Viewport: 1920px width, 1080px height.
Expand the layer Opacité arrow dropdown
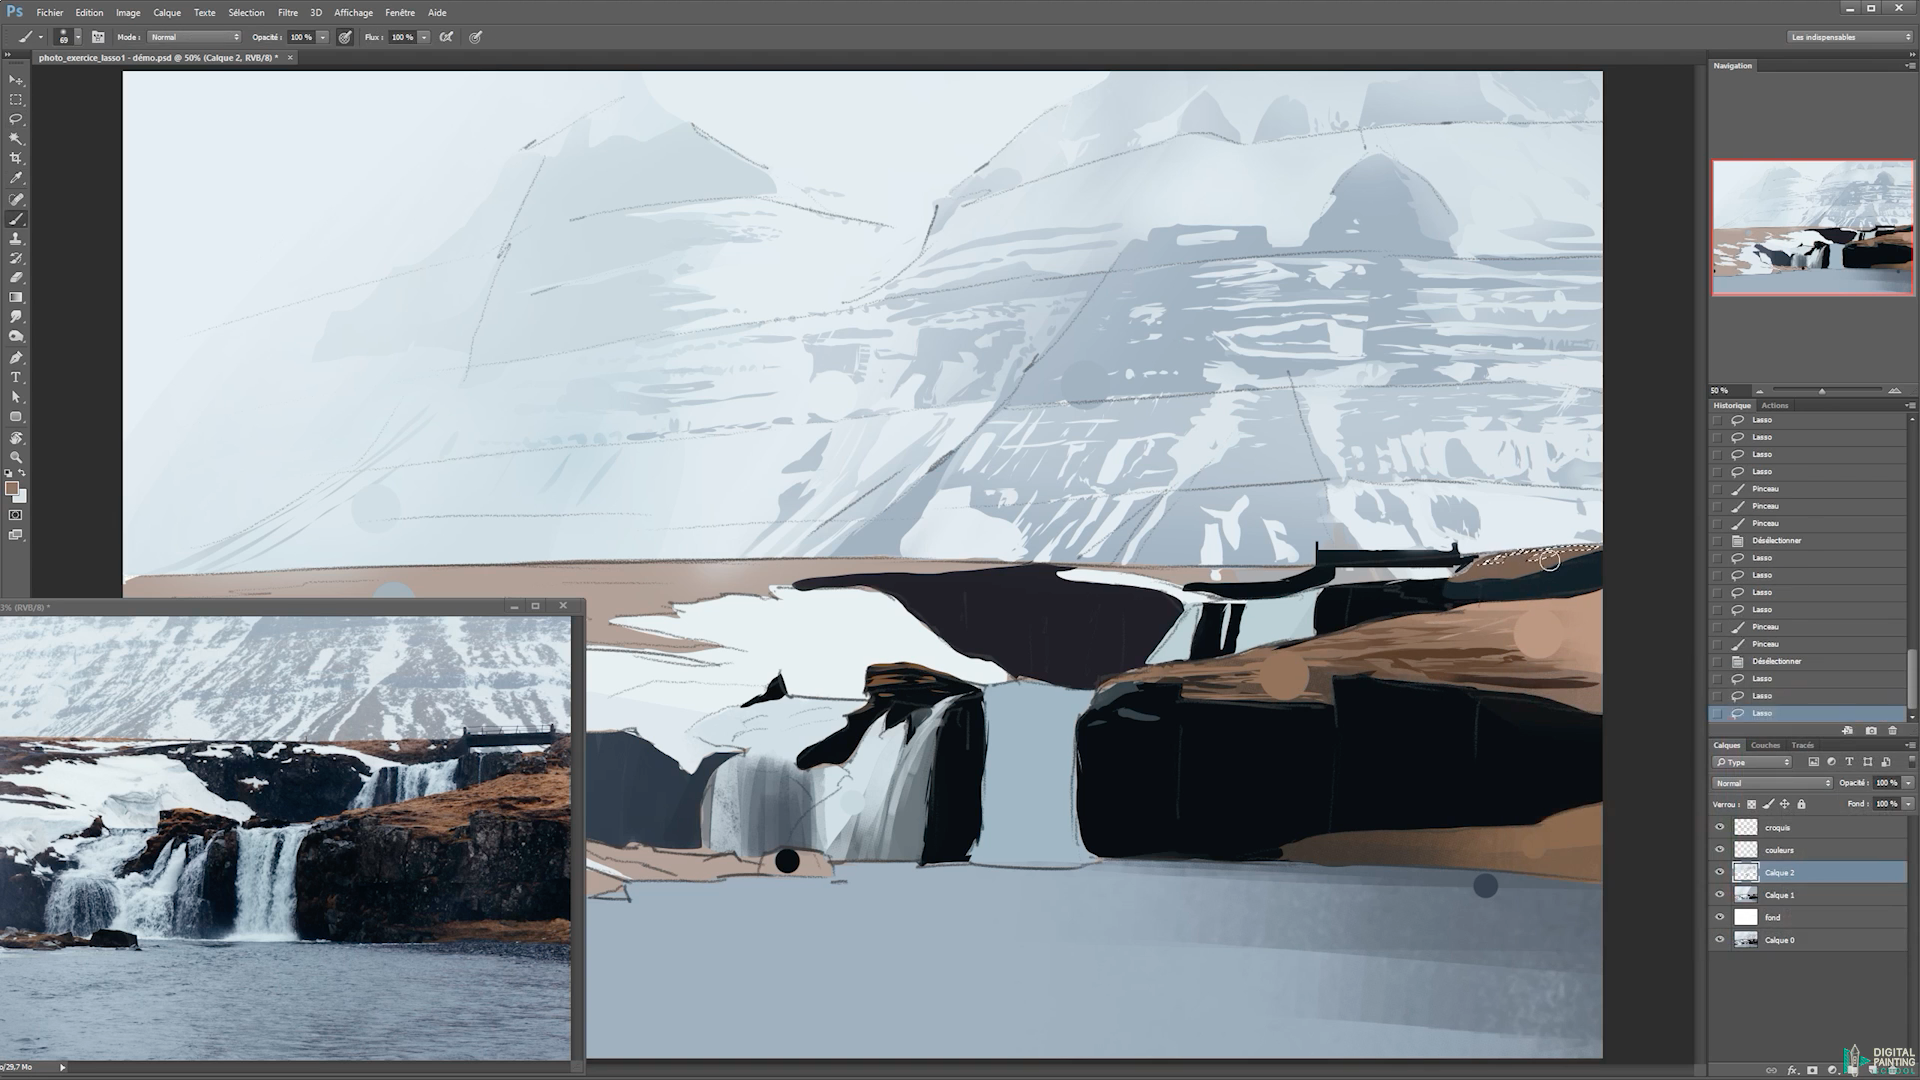[1908, 783]
